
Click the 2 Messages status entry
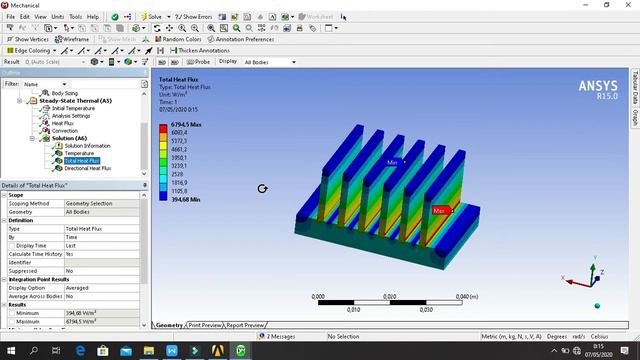pyautogui.click(x=277, y=336)
